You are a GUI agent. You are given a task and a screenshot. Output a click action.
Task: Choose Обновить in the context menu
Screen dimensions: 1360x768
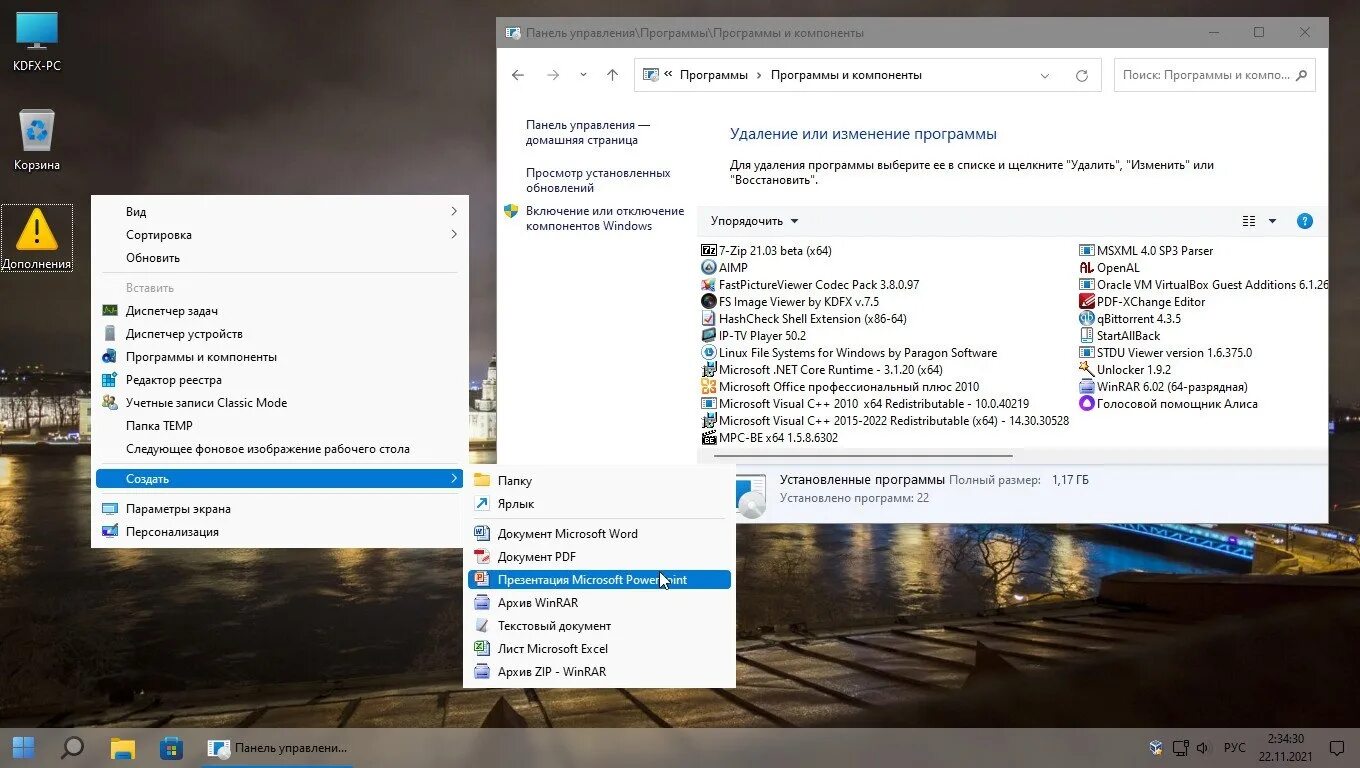pos(279,258)
